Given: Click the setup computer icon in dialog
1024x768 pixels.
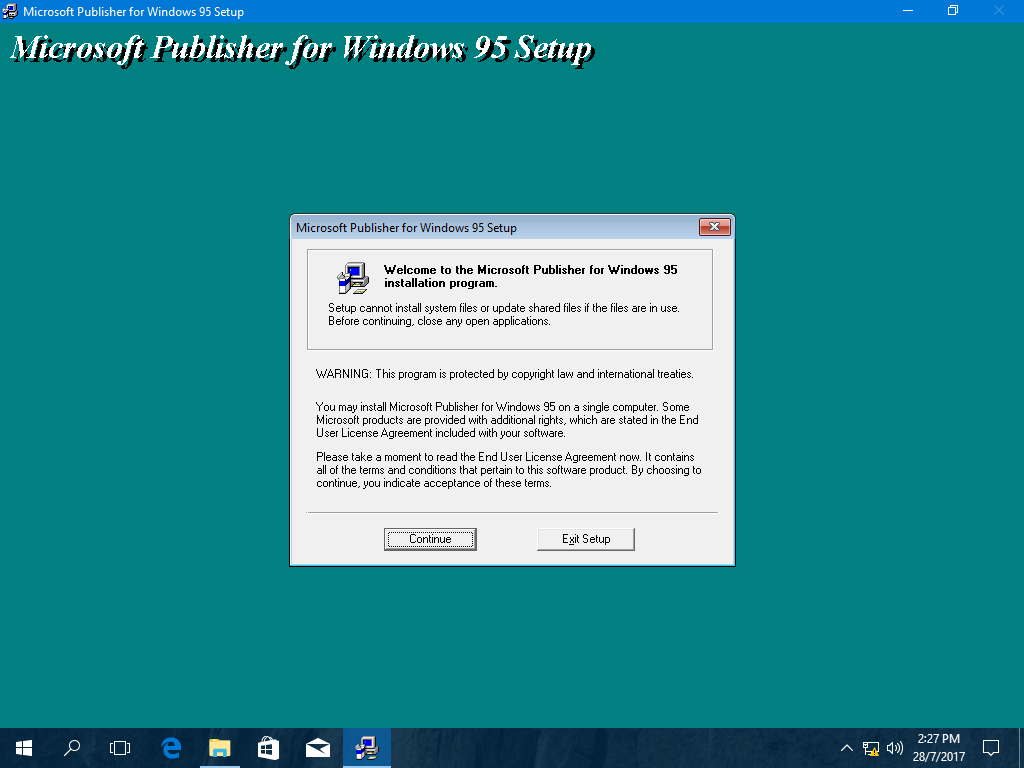Looking at the screenshot, I should [353, 278].
